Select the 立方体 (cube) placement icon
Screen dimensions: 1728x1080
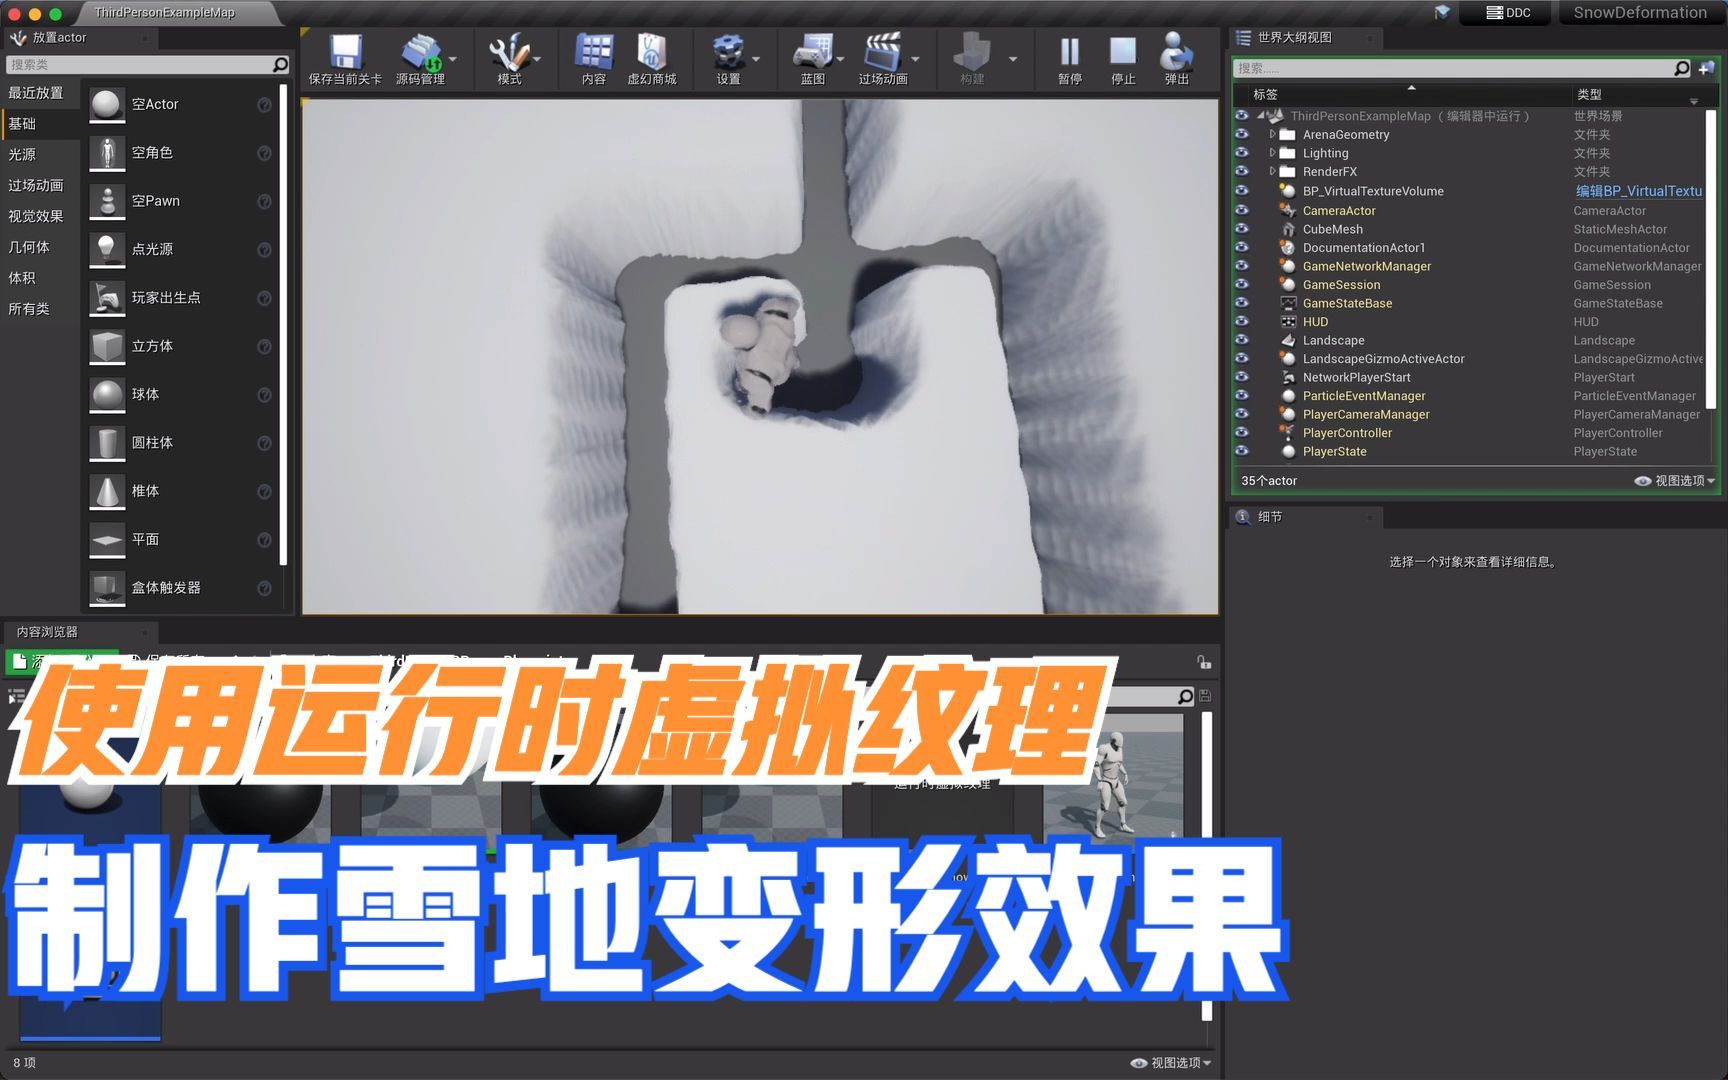(107, 345)
